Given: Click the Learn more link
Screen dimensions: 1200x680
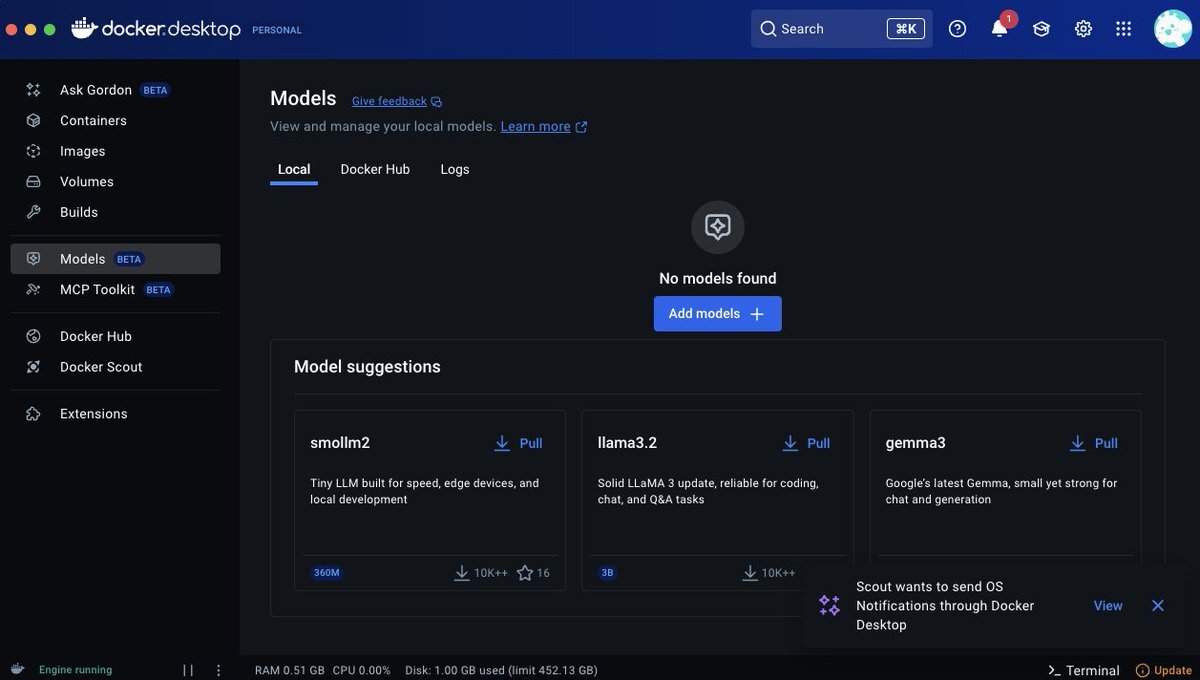Looking at the screenshot, I should point(535,127).
